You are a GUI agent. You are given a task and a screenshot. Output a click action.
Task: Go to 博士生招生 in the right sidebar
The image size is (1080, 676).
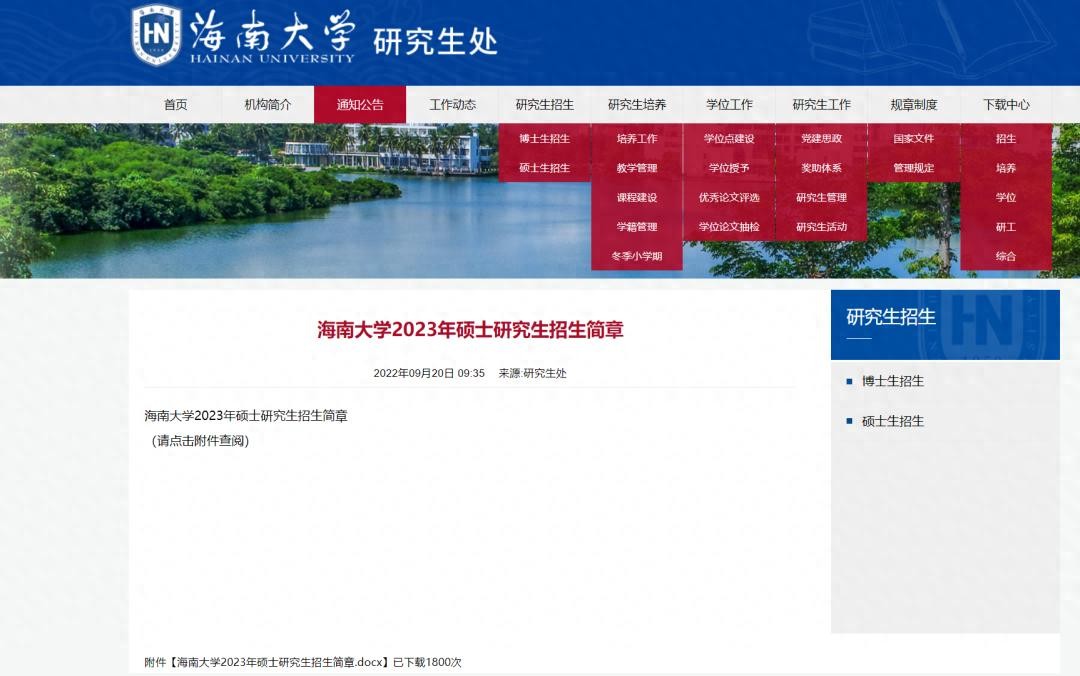click(892, 381)
